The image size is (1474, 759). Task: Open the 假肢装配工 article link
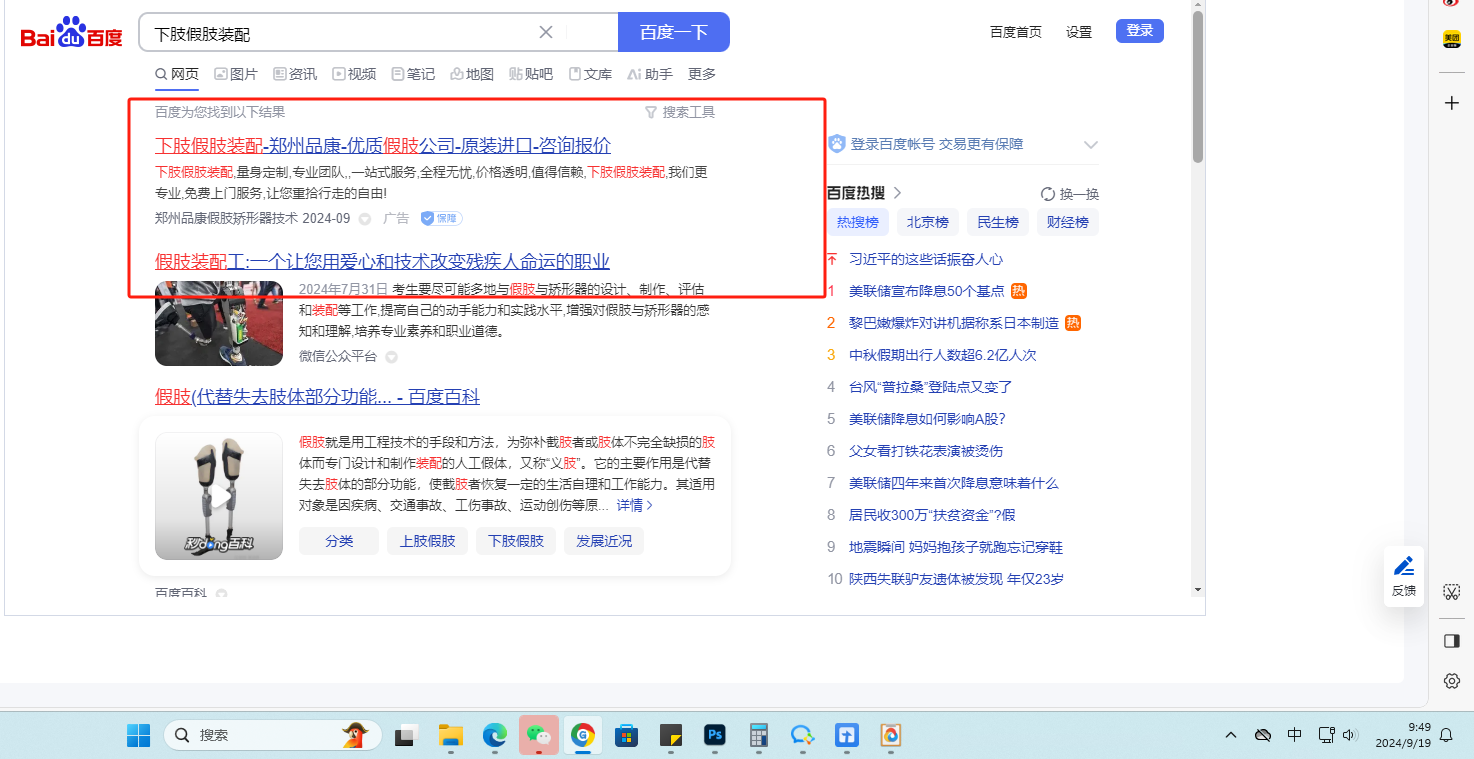coord(382,262)
